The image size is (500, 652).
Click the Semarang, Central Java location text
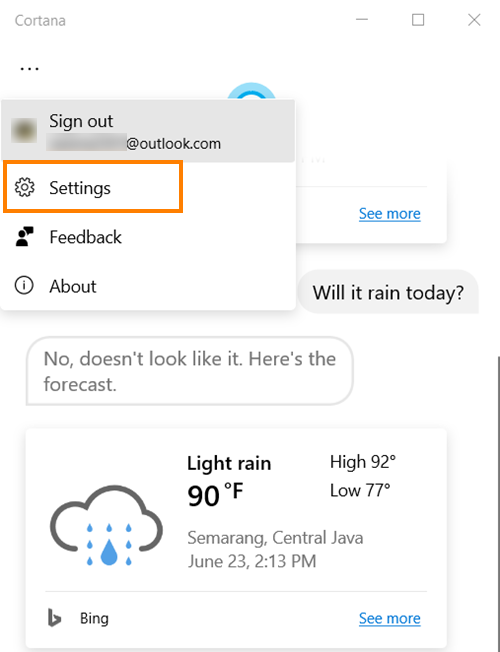point(275,538)
